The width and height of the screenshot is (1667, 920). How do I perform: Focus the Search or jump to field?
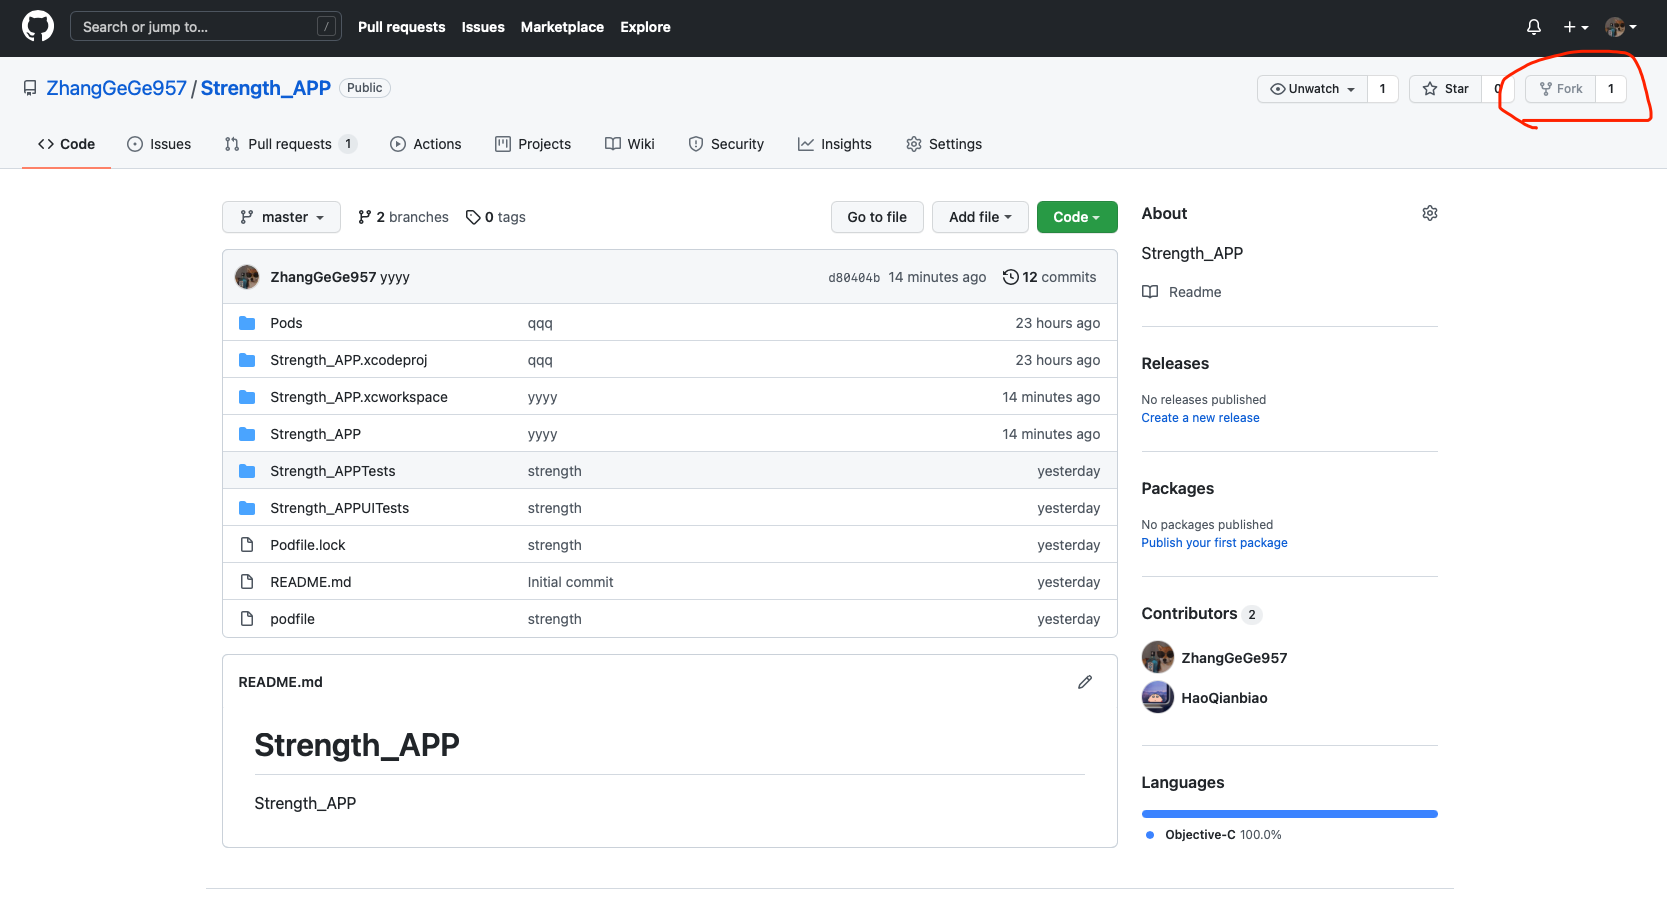click(x=206, y=27)
